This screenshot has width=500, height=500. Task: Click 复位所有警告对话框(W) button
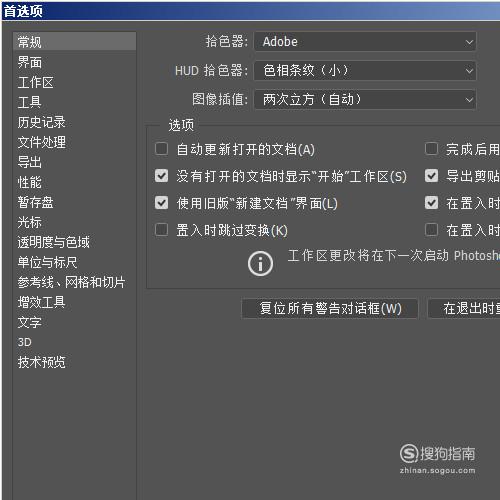tap(330, 308)
